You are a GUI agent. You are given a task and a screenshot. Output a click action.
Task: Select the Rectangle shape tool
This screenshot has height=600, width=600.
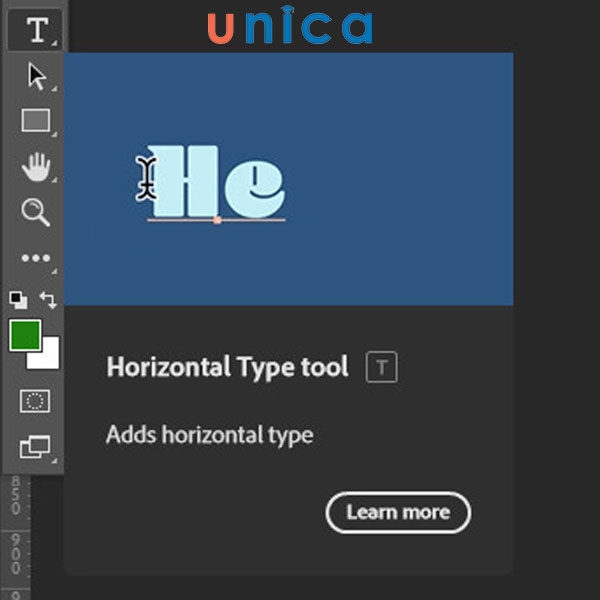(x=36, y=120)
